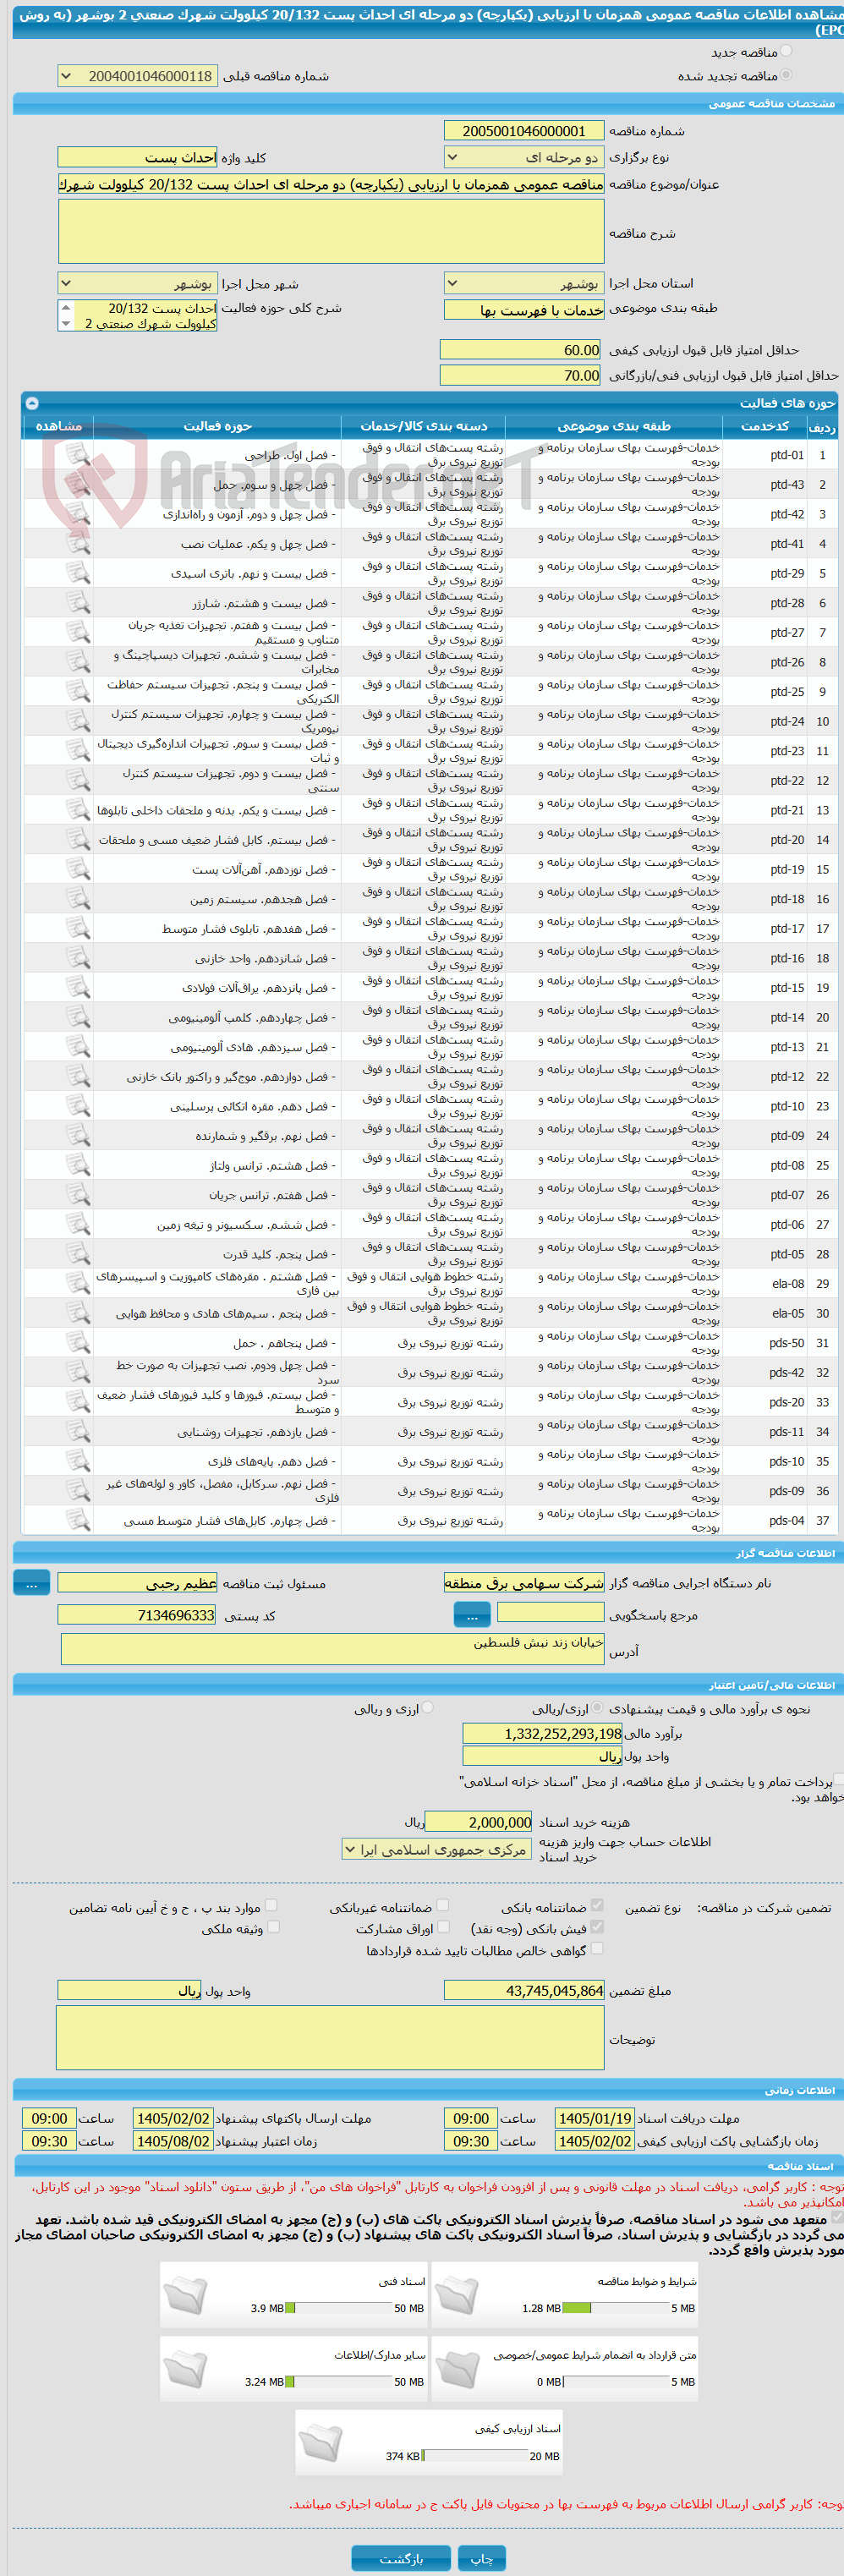Step up the شرح کلی حوزه فعالیت list
844x2576 pixels.
click(x=66, y=308)
